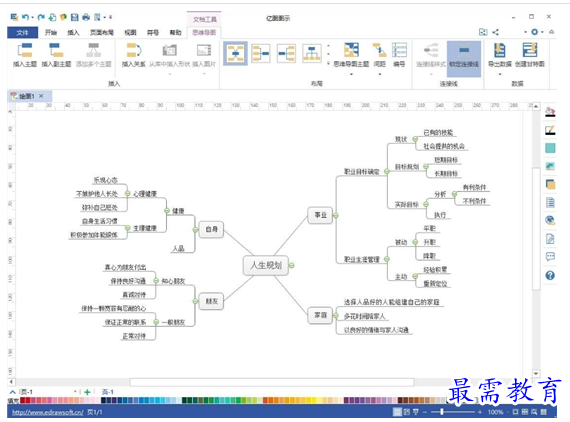Close the 绘图1 document tab
This screenshot has width=570, height=422.
coord(41,96)
